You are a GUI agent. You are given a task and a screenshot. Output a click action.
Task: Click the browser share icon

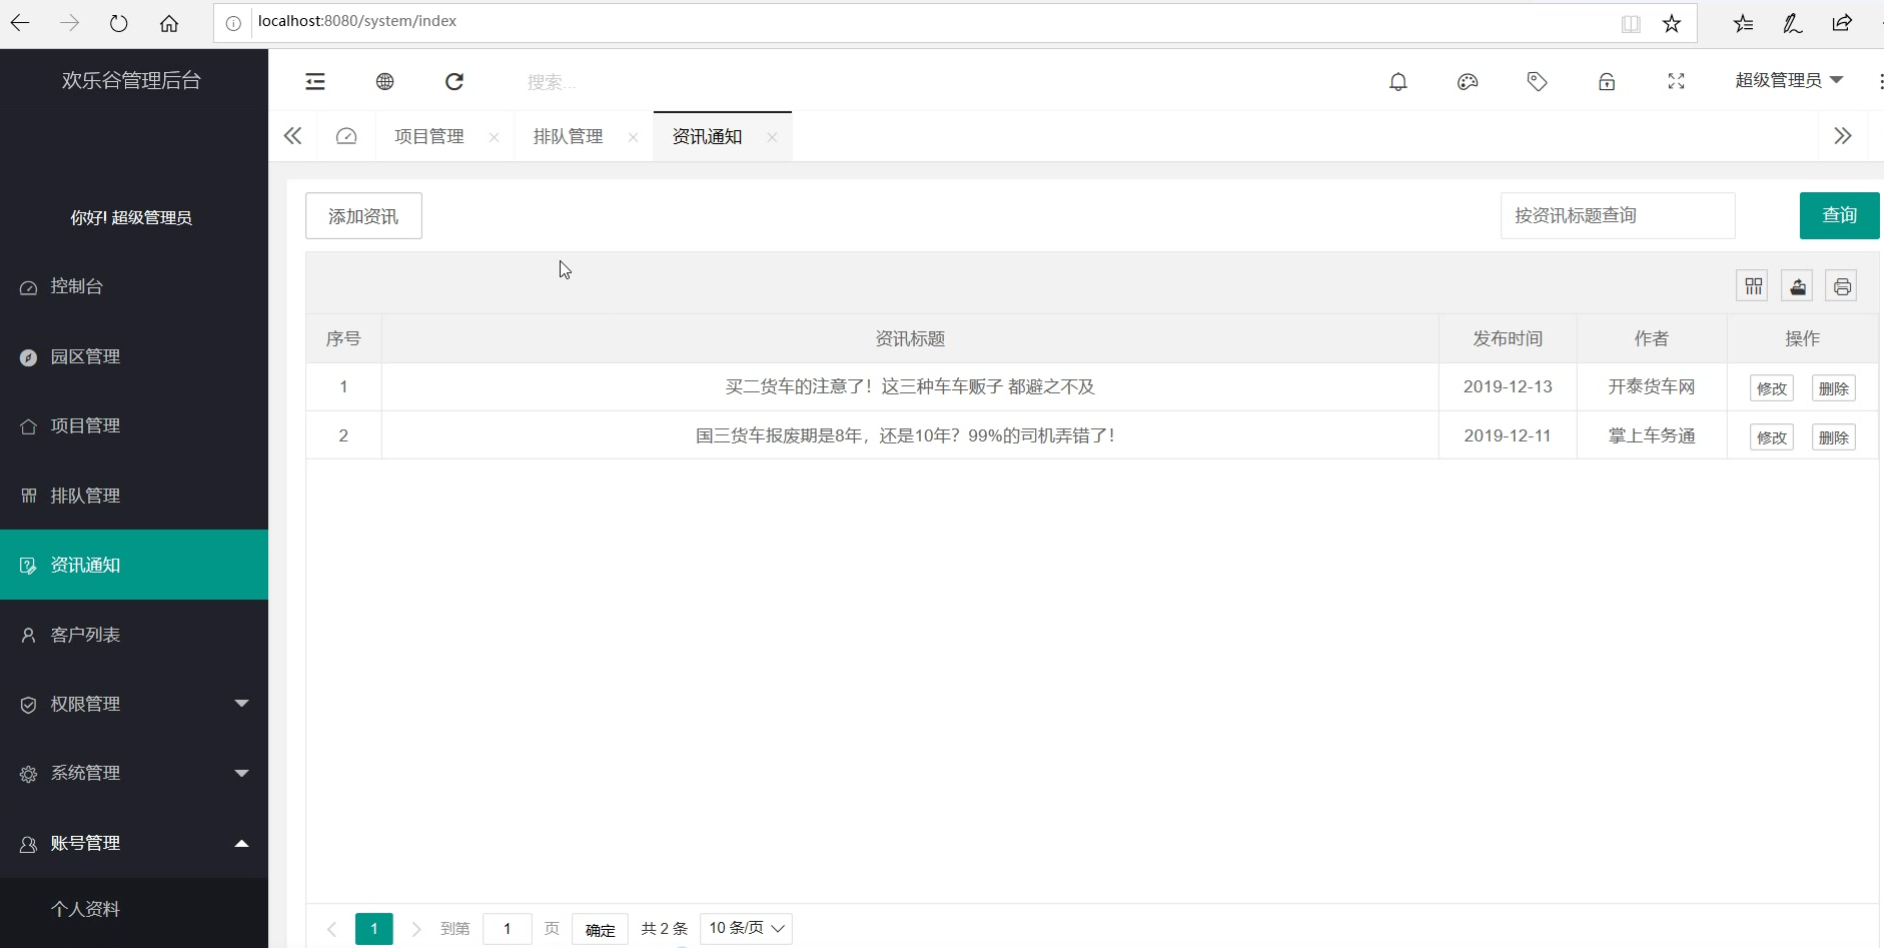click(1842, 23)
